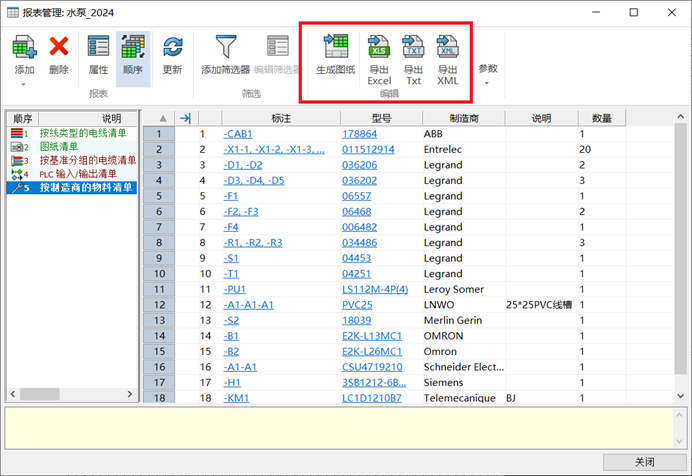Click the 更新 (Update) refresh icon
The height and width of the screenshot is (476, 692).
172,47
